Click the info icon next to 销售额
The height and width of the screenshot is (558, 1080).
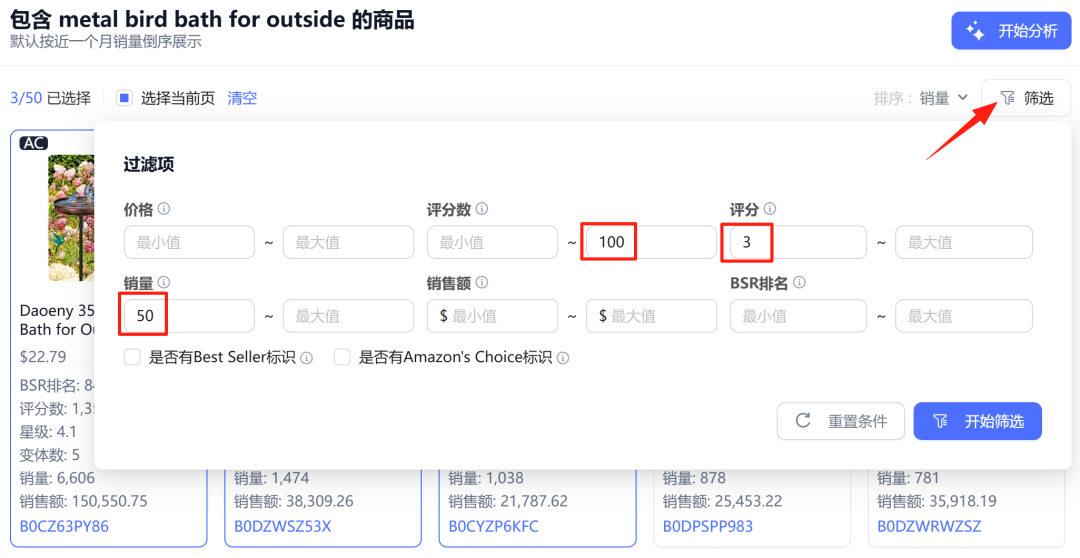(x=482, y=282)
